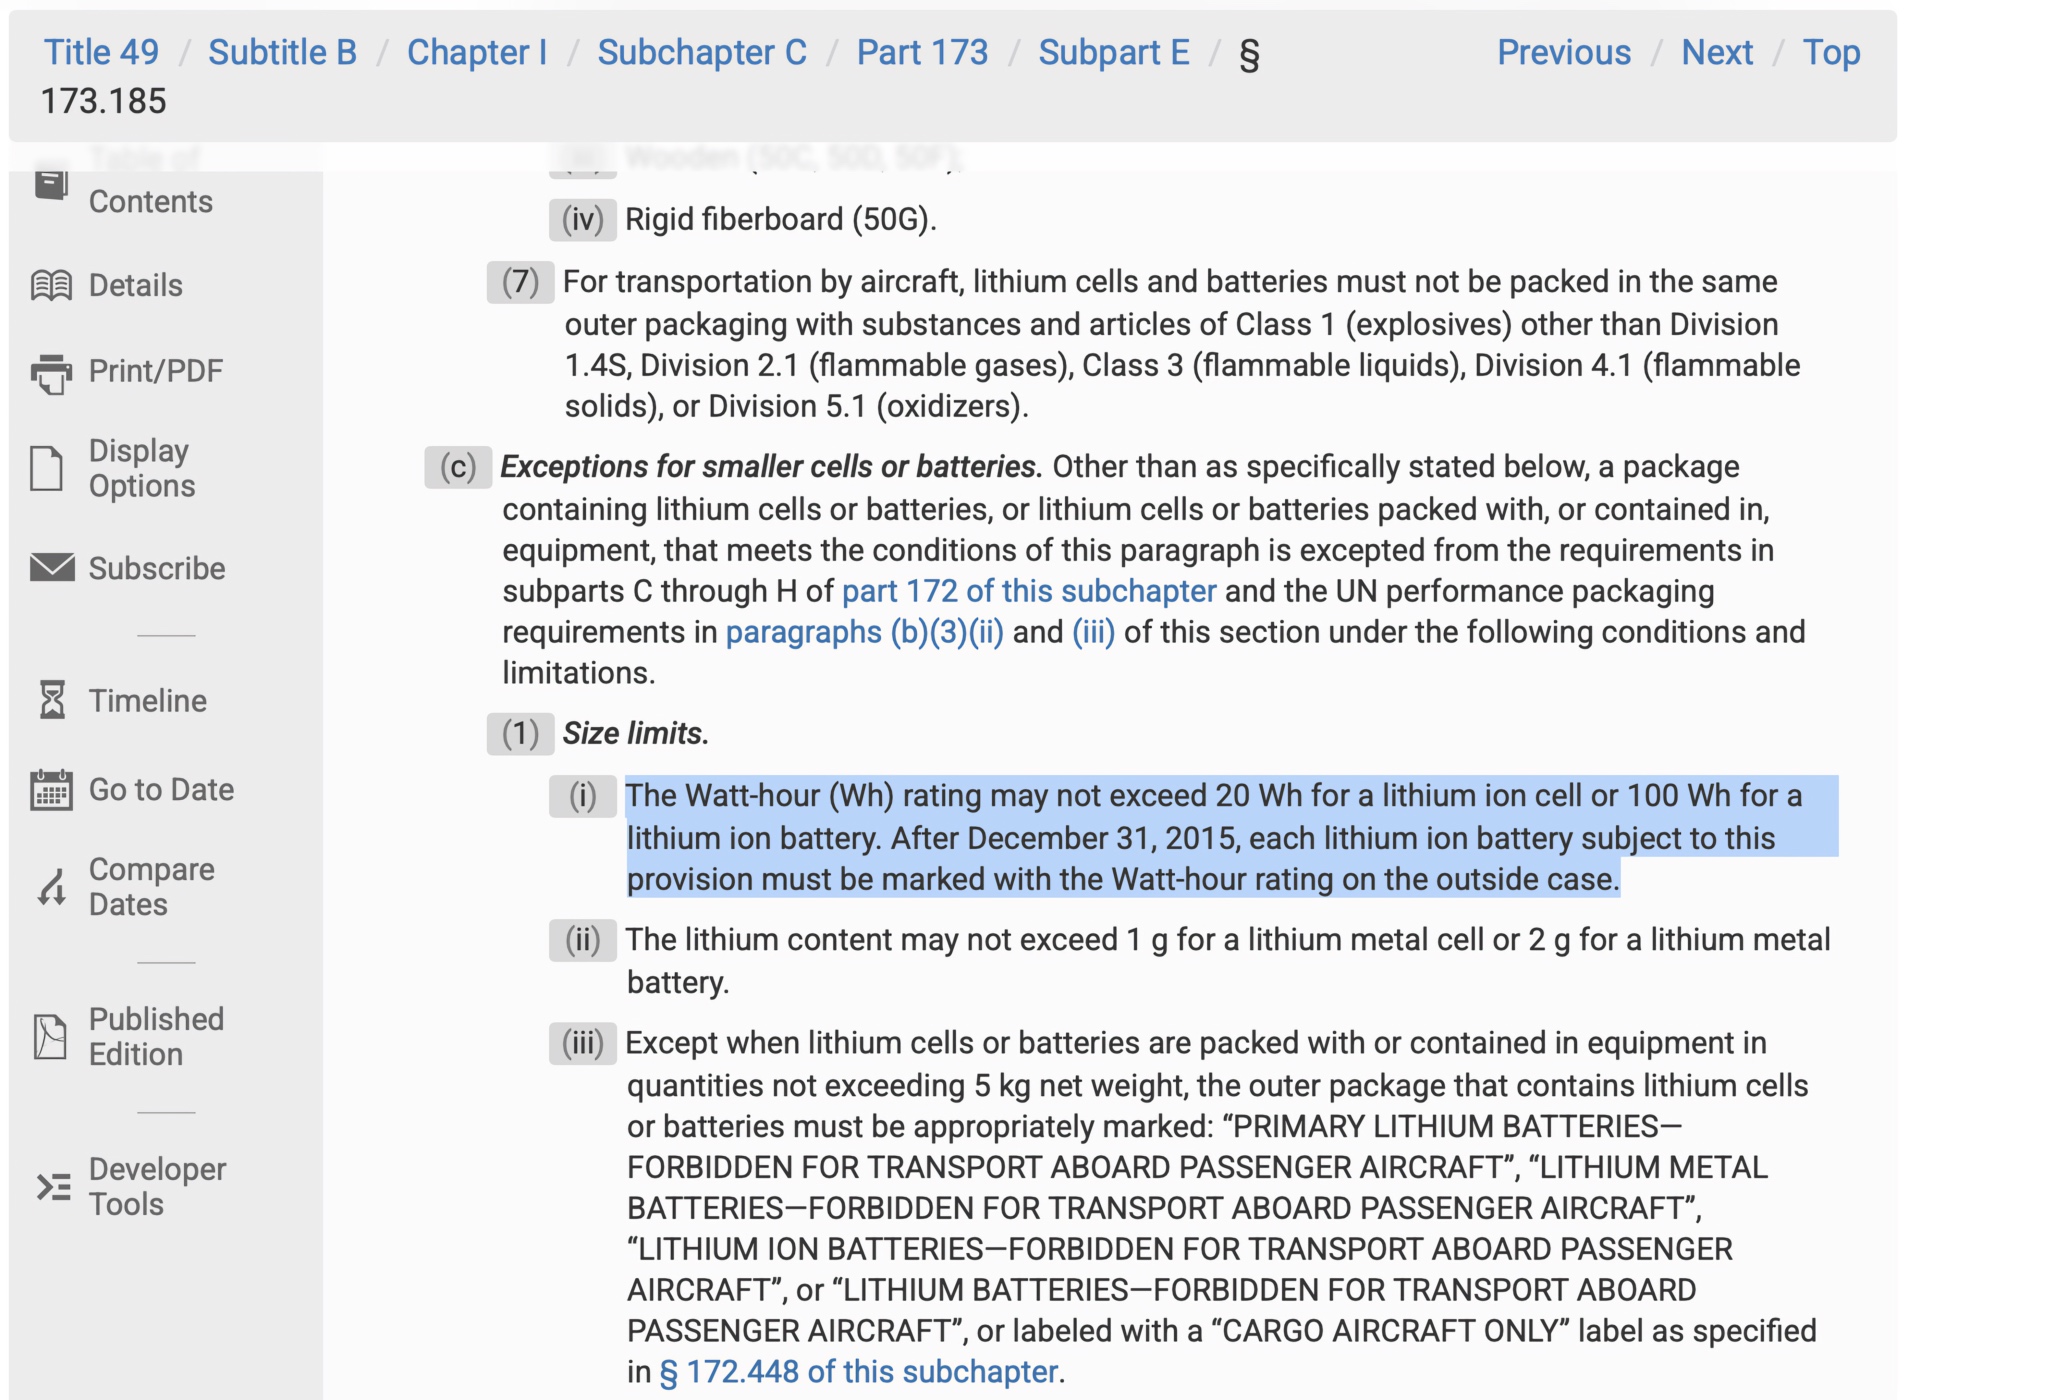Open the Timeline hourglass icon

(x=52, y=700)
